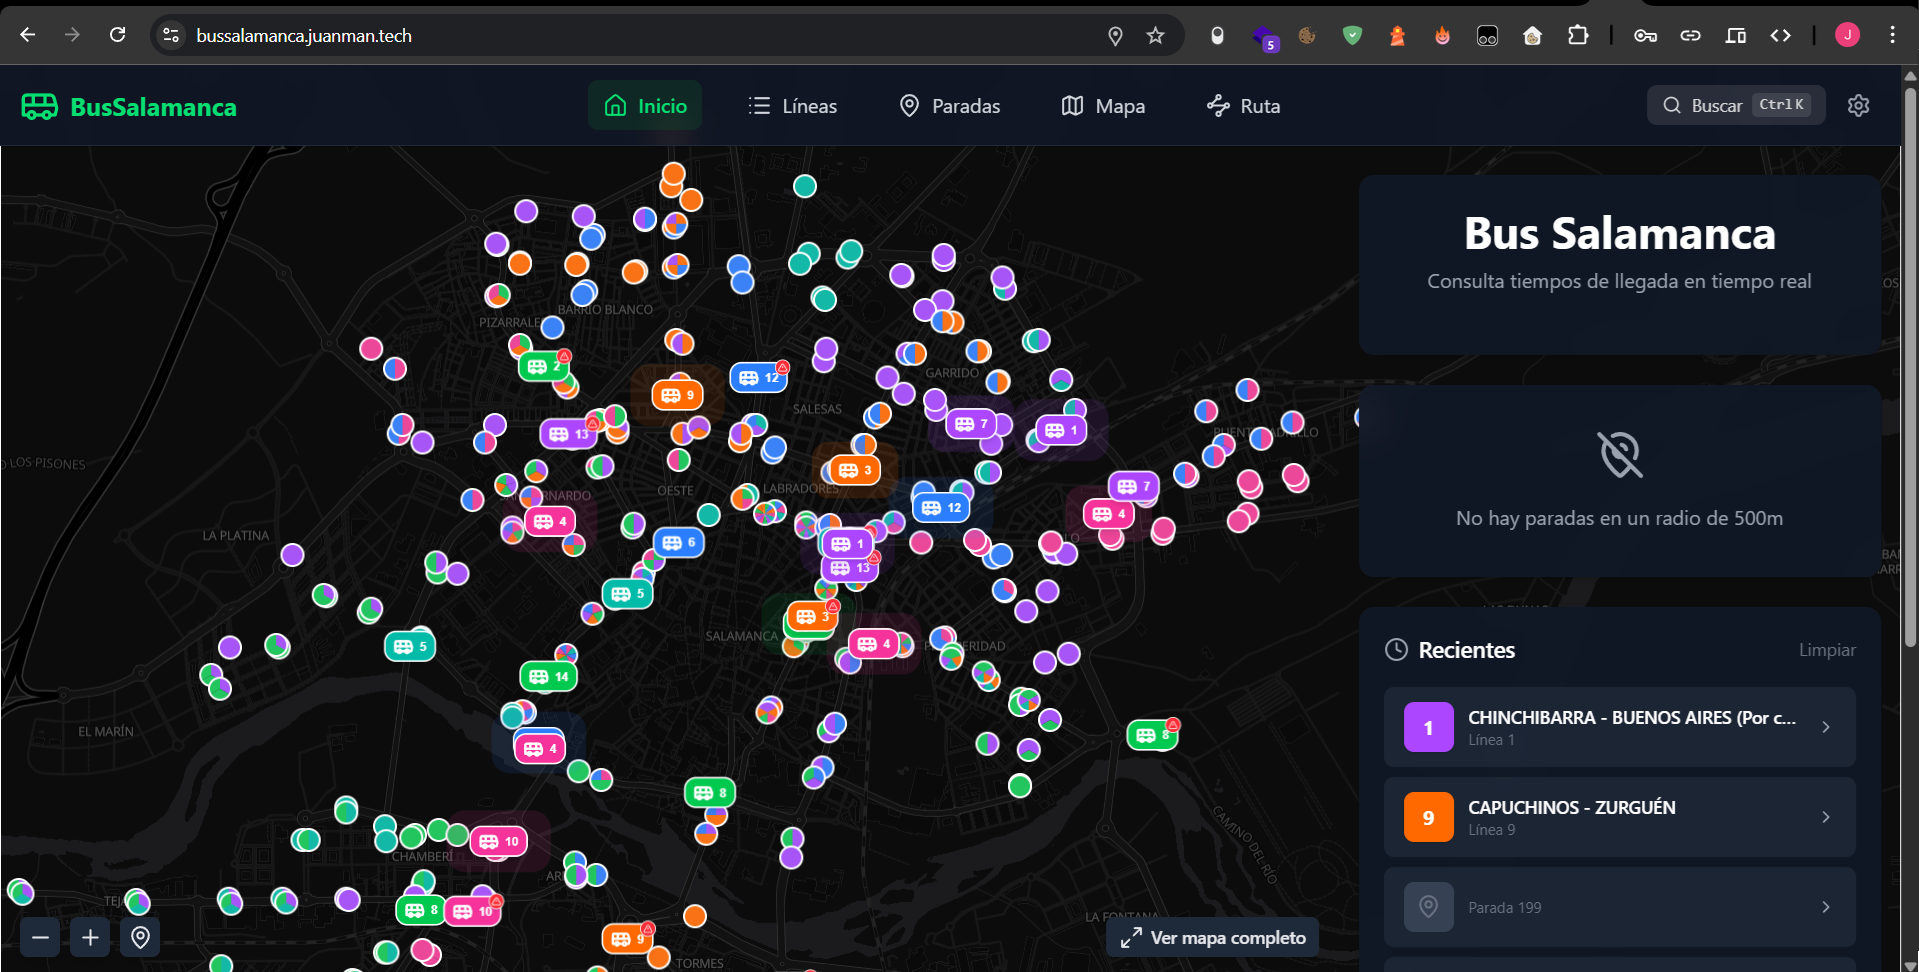The height and width of the screenshot is (972, 1919).
Task: Click the search magnifier icon in navbar
Action: click(1671, 105)
